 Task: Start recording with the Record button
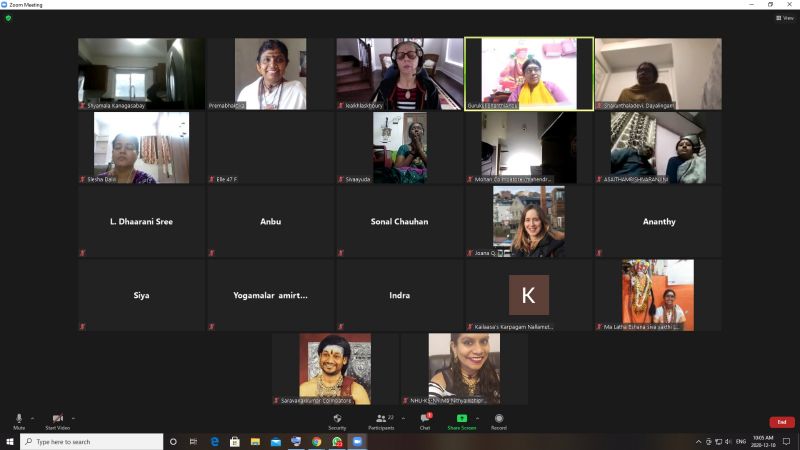(498, 419)
